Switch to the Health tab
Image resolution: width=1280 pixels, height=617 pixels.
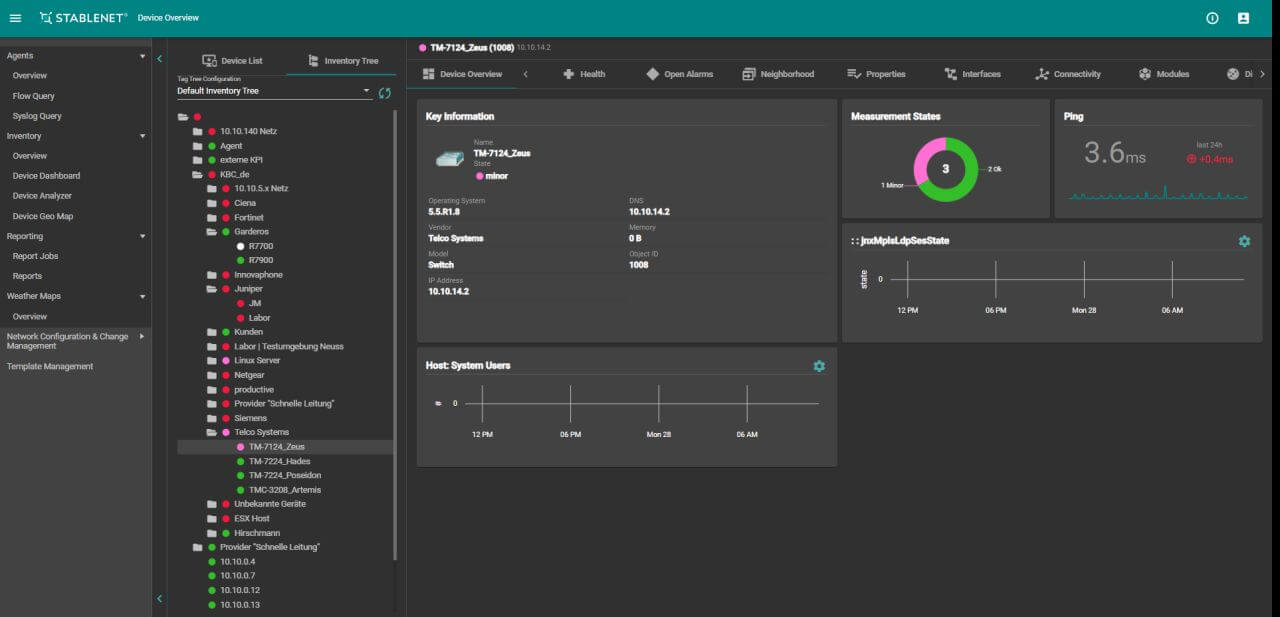[x=584, y=74]
